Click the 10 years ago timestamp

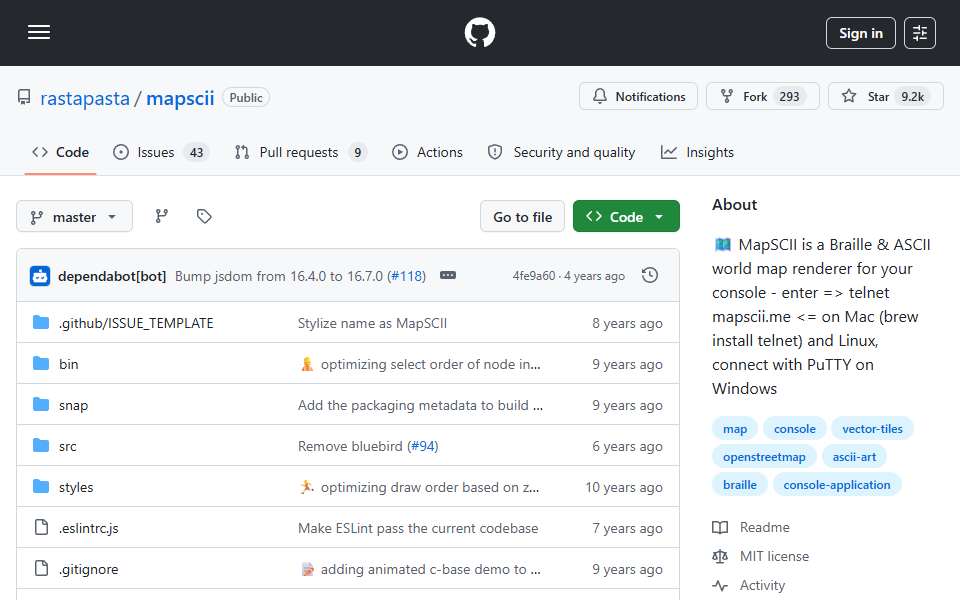[624, 487]
